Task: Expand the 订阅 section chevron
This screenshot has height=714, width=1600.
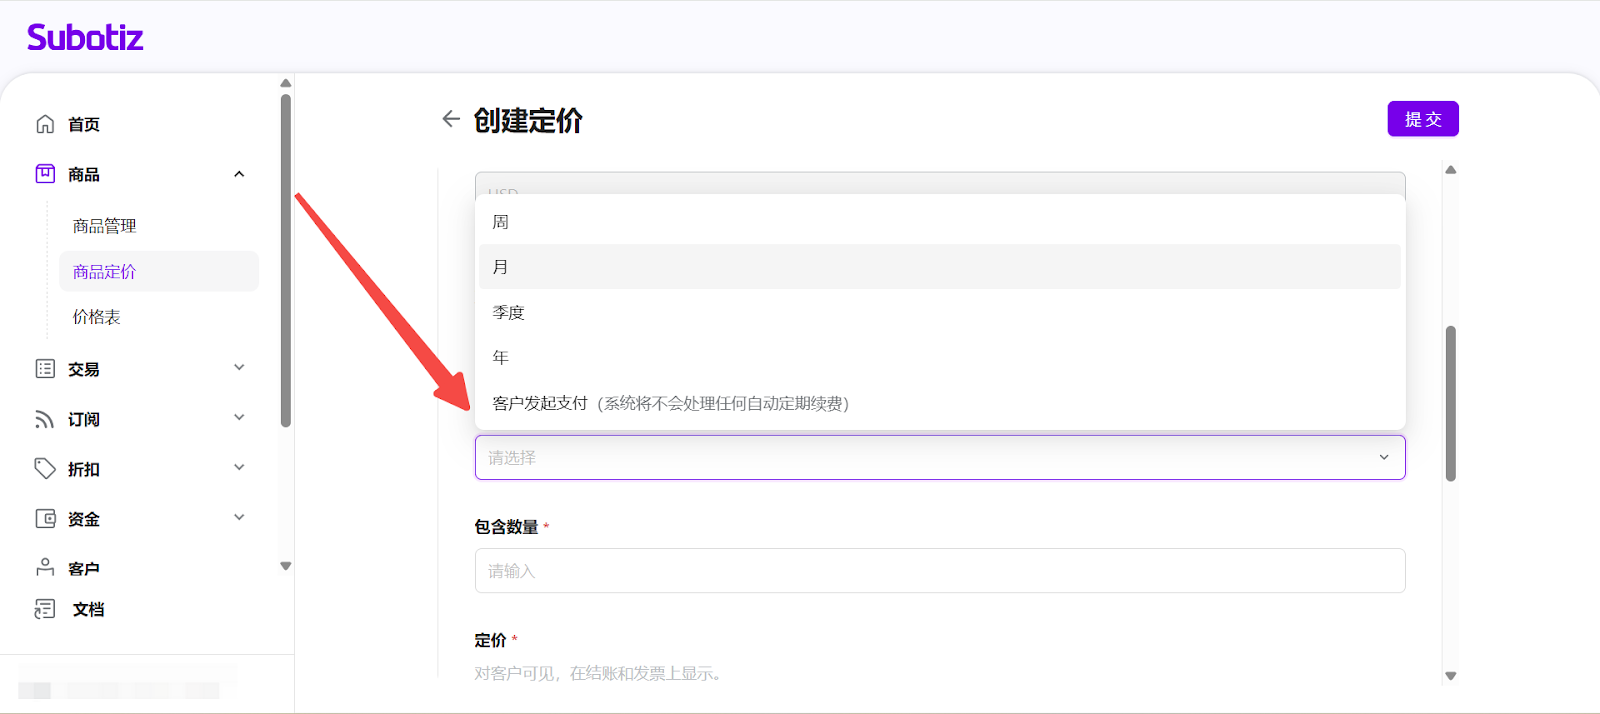Action: pos(239,418)
